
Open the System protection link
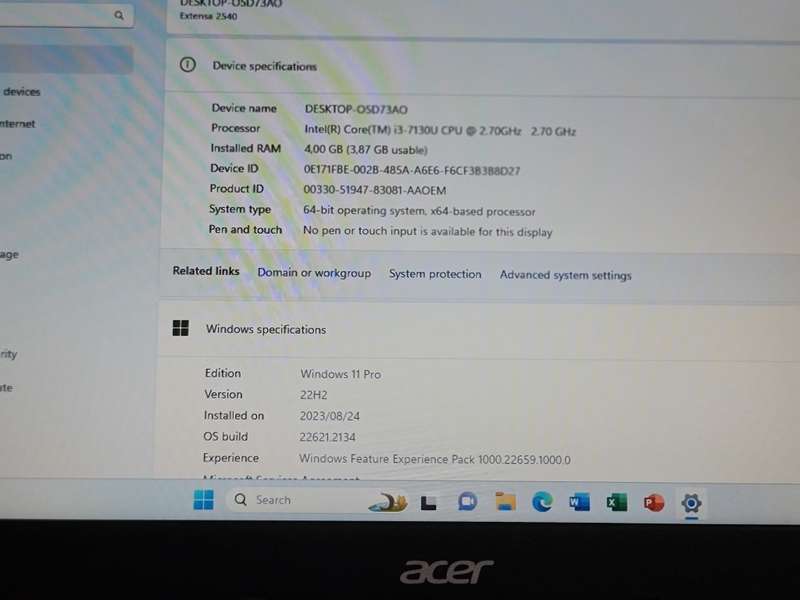click(435, 274)
